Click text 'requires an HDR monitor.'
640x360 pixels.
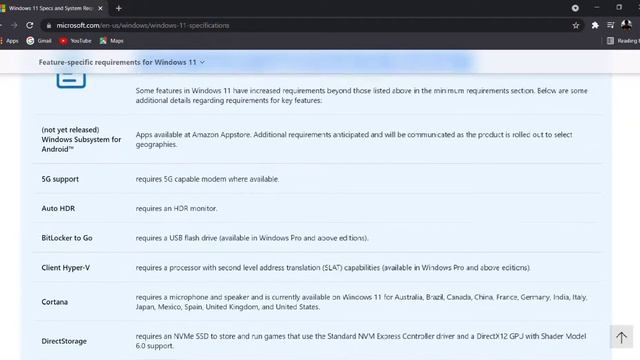pyautogui.click(x=176, y=208)
